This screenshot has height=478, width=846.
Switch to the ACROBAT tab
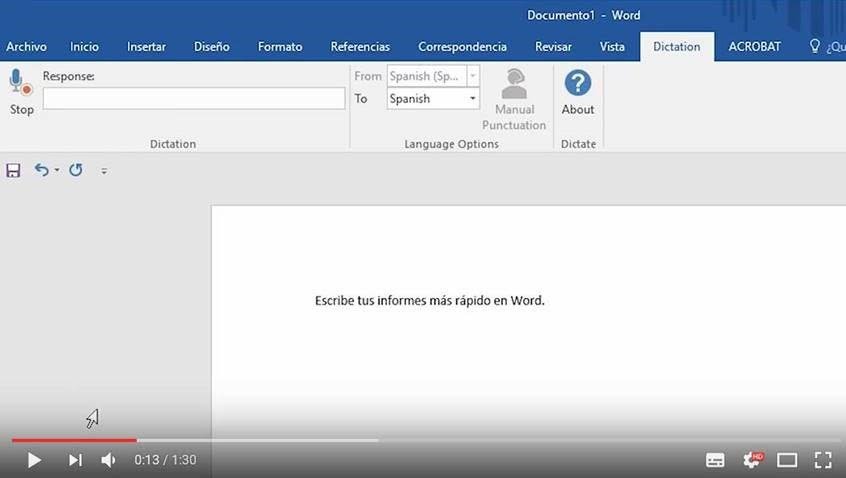[x=754, y=47]
